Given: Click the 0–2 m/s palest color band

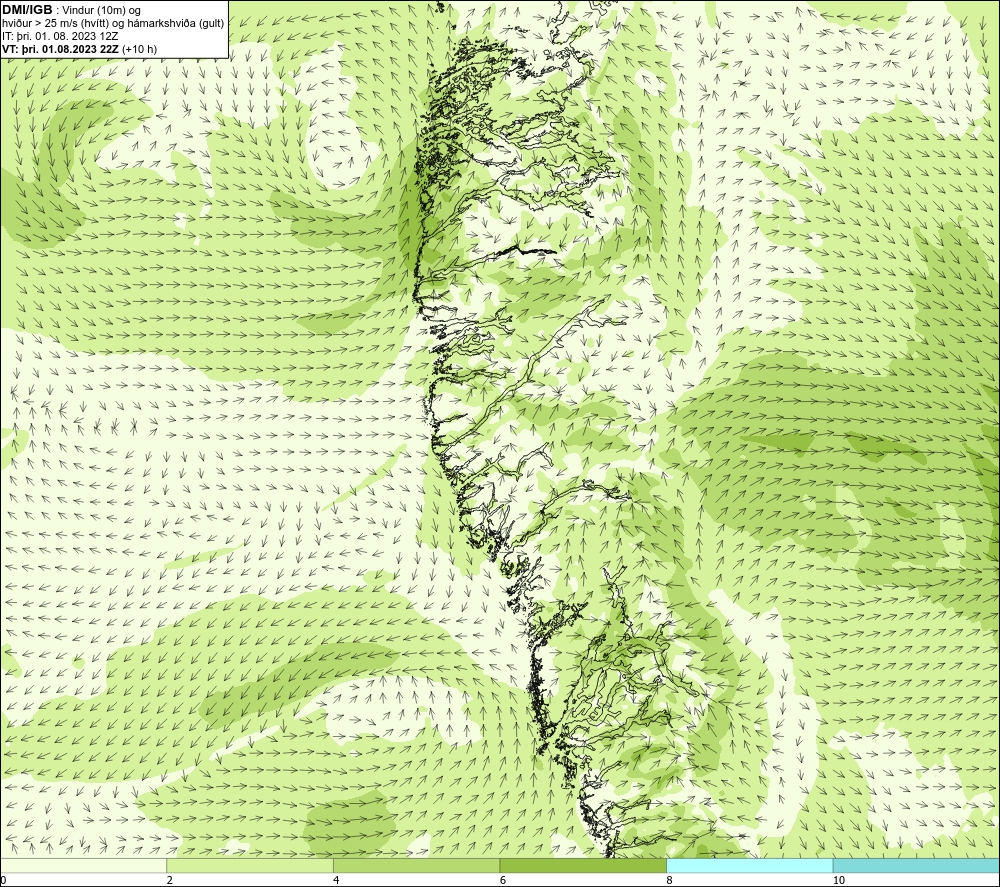Looking at the screenshot, I should tap(84, 865).
